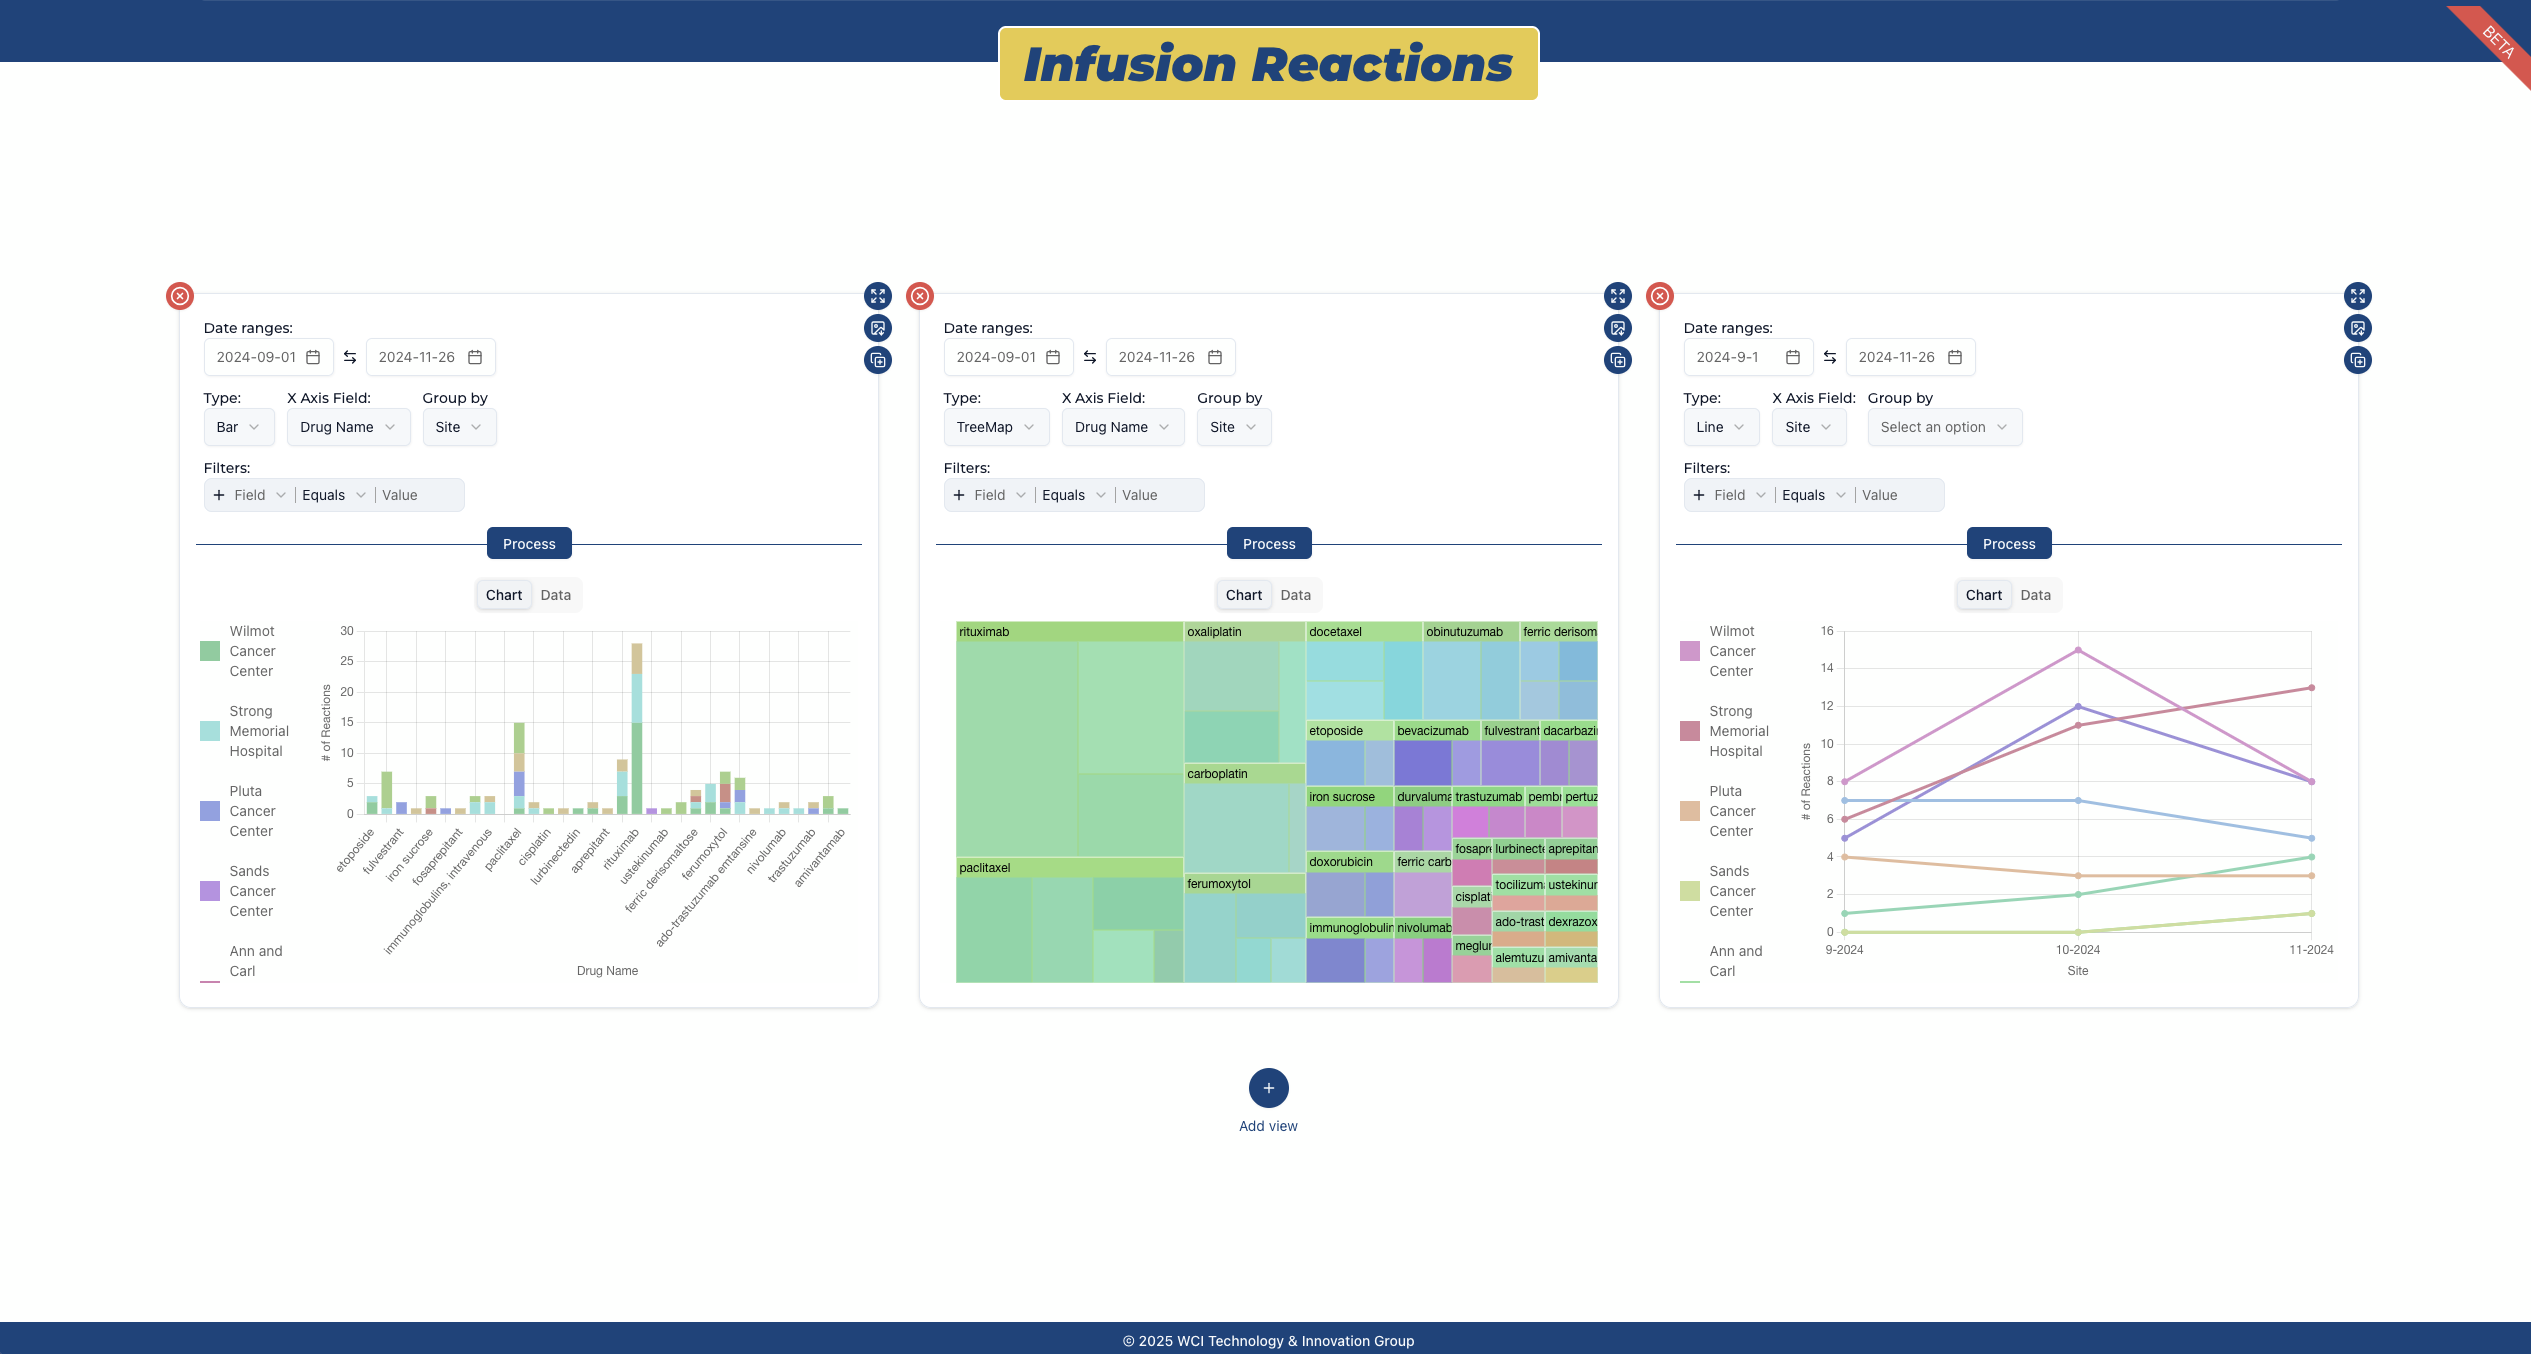Add a filter with plus in TreeMap view

[x=959, y=495]
